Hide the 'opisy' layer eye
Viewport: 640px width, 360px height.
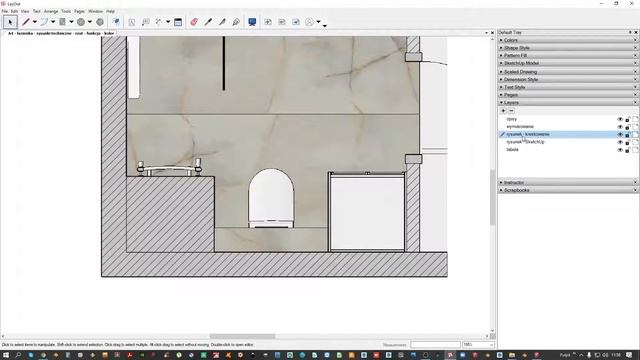coord(620,119)
